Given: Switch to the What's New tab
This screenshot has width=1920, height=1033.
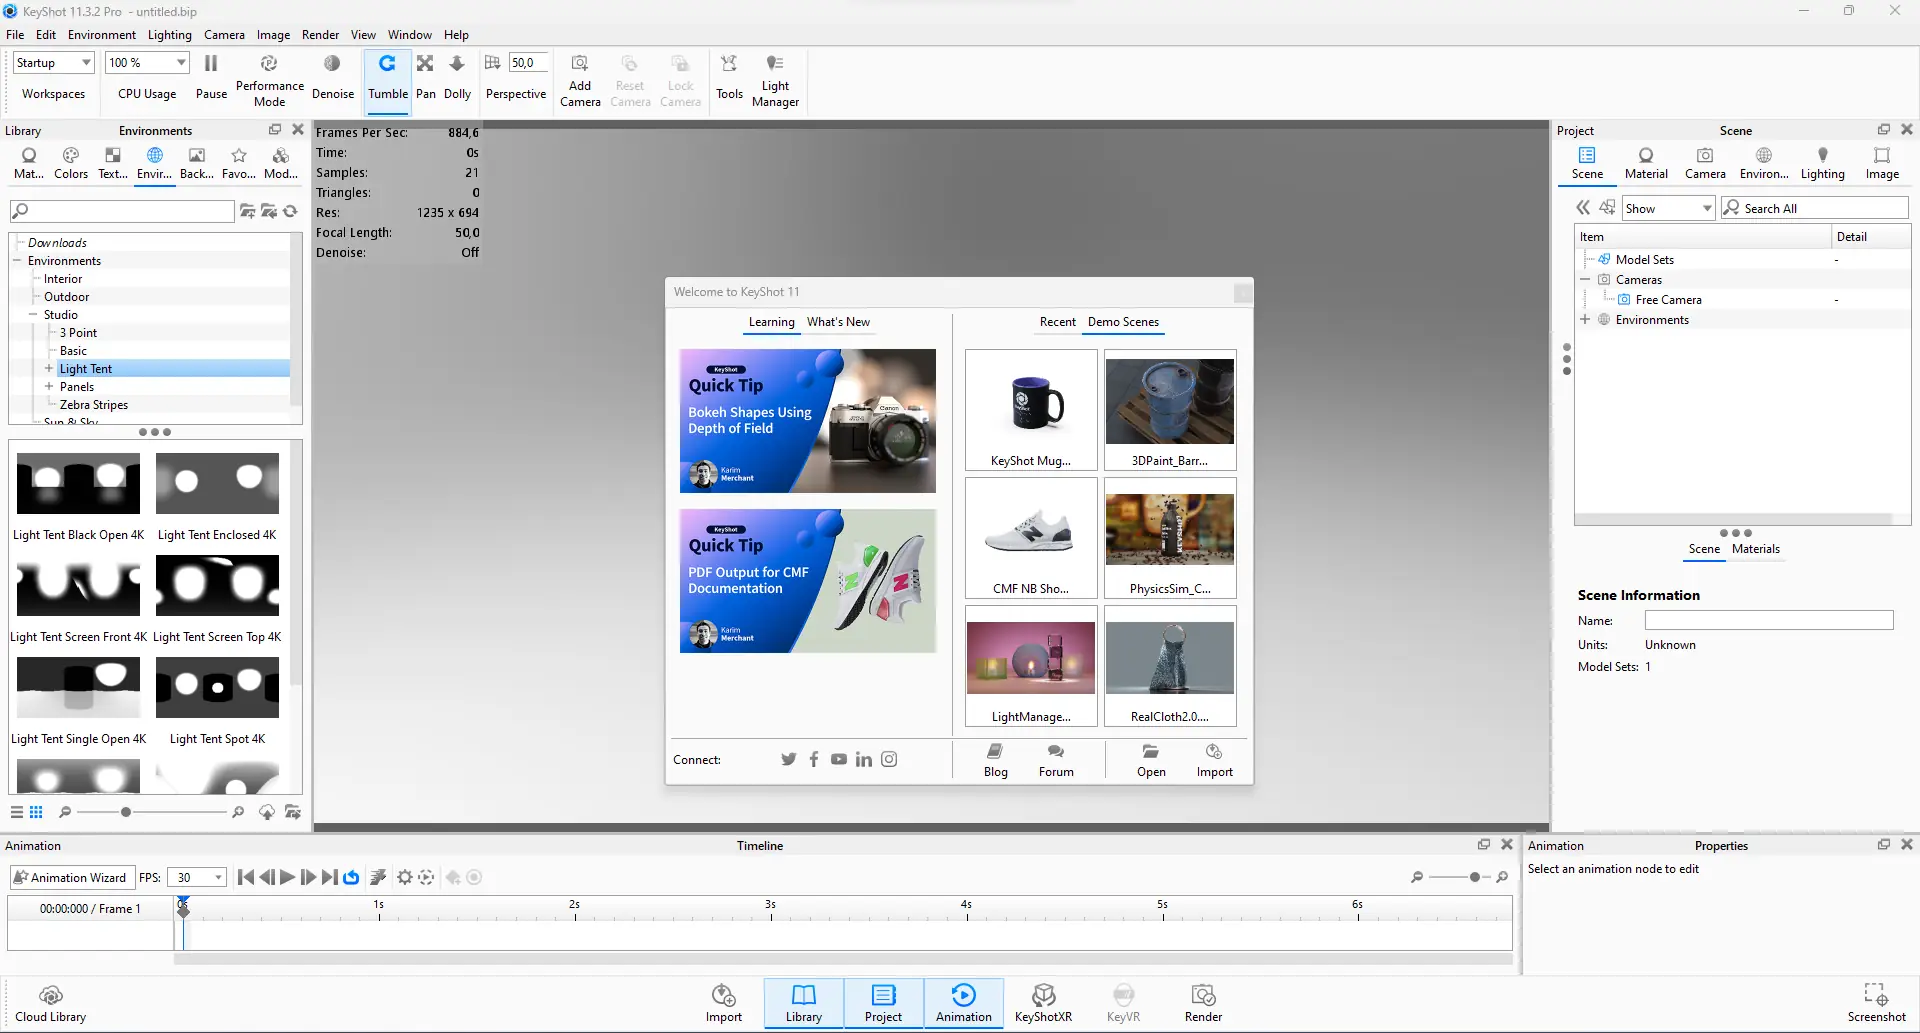Looking at the screenshot, I should click(838, 322).
